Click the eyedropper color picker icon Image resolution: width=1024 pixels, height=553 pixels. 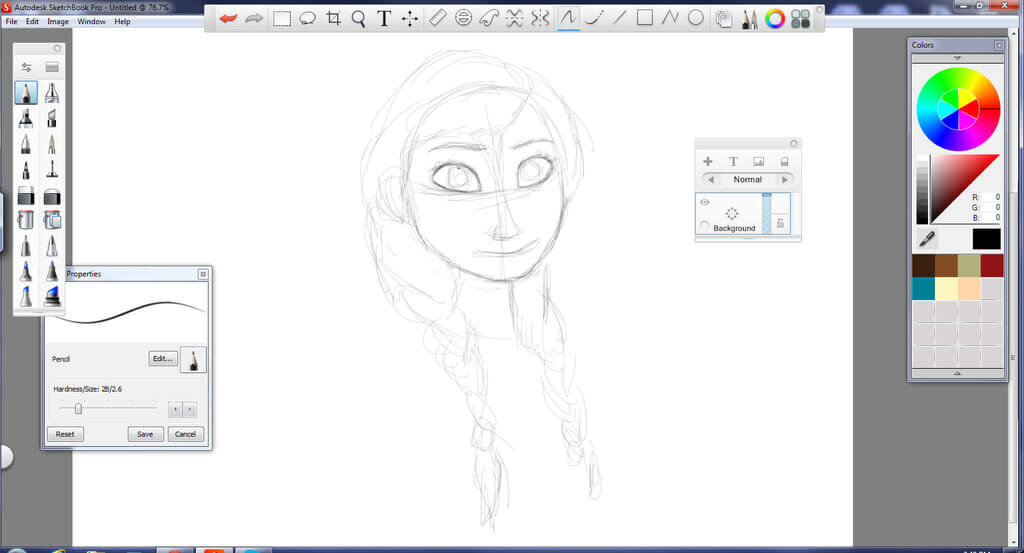click(927, 238)
